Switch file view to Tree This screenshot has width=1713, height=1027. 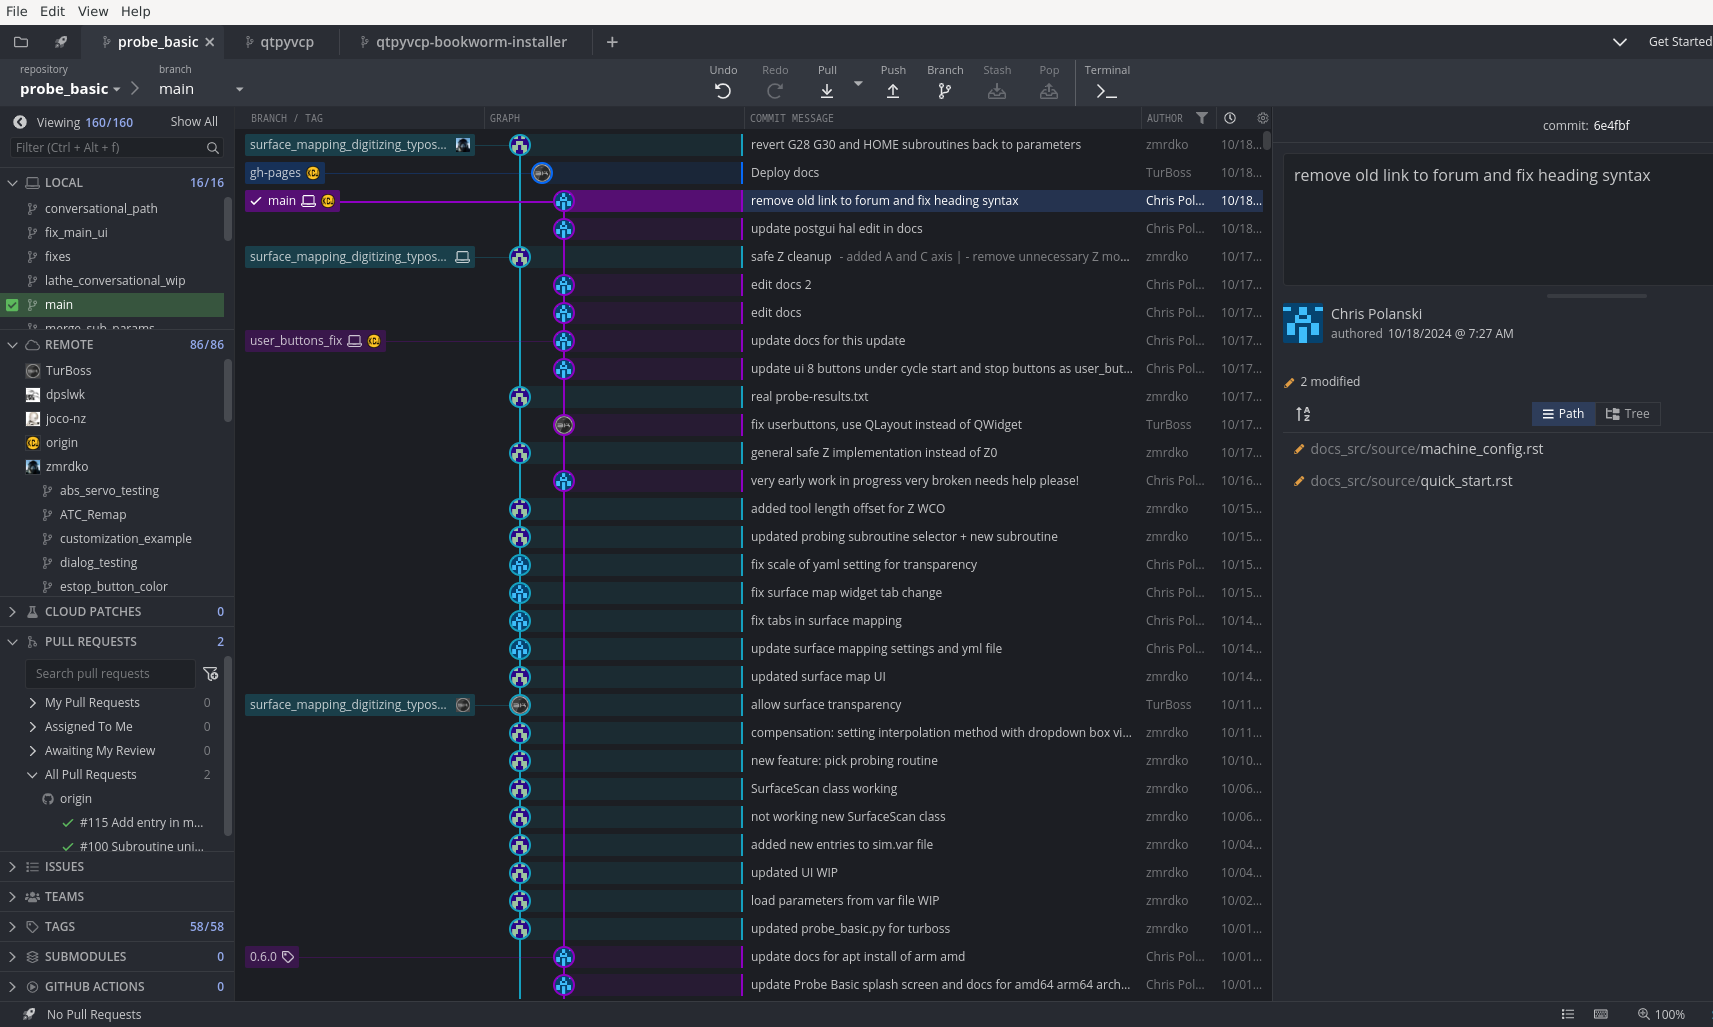(1628, 414)
